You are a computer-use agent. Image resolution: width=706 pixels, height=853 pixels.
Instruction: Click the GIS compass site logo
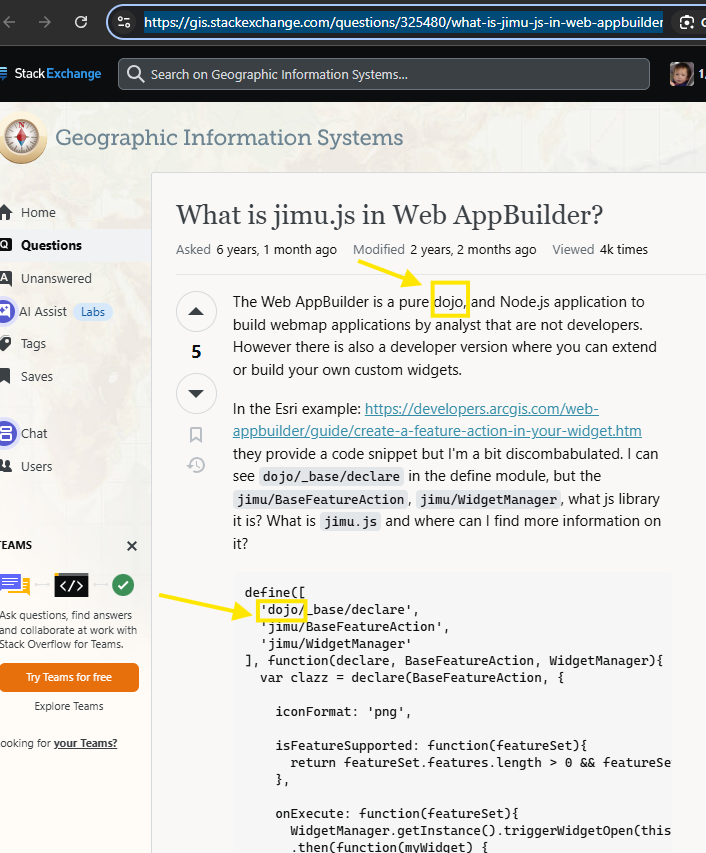coord(22,138)
